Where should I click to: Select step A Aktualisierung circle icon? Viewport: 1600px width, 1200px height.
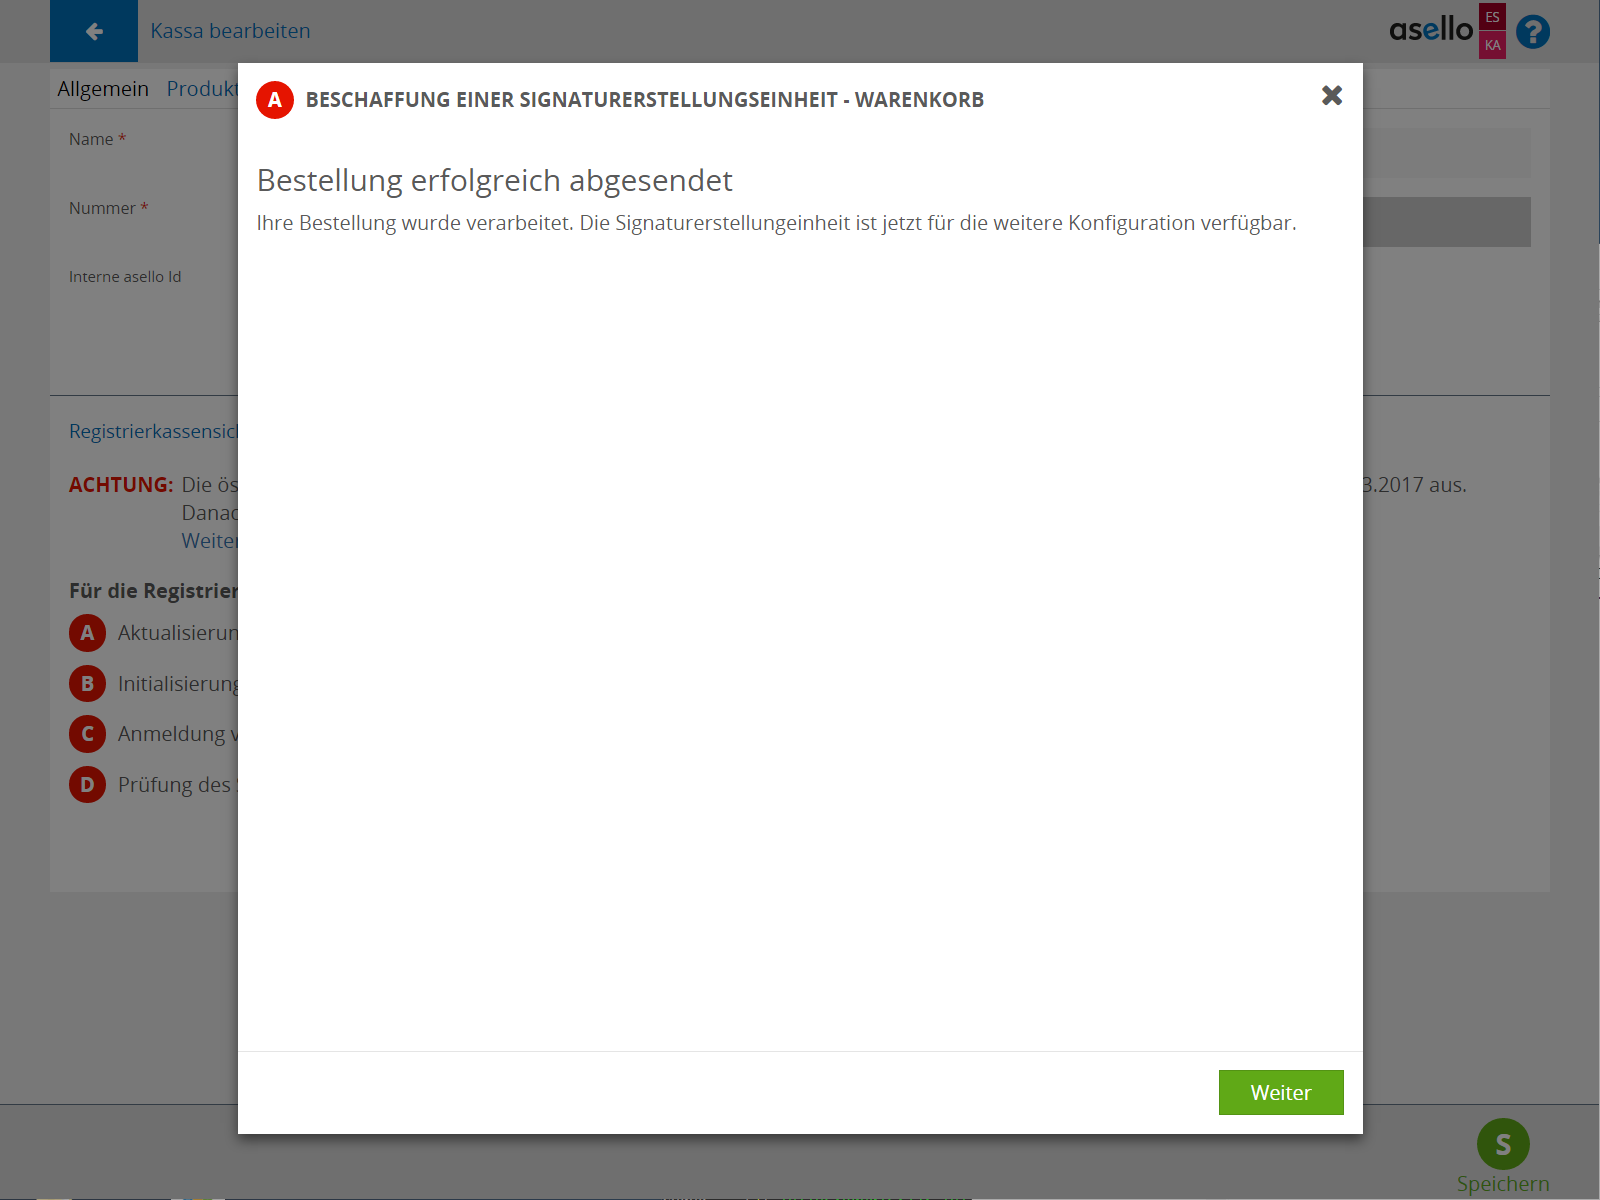click(x=87, y=633)
